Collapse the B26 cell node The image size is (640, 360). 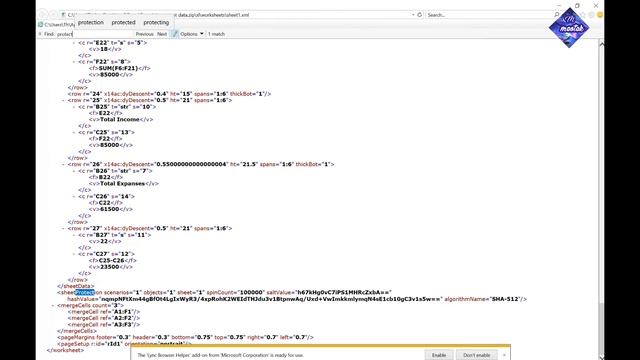pyautogui.click(x=74, y=171)
